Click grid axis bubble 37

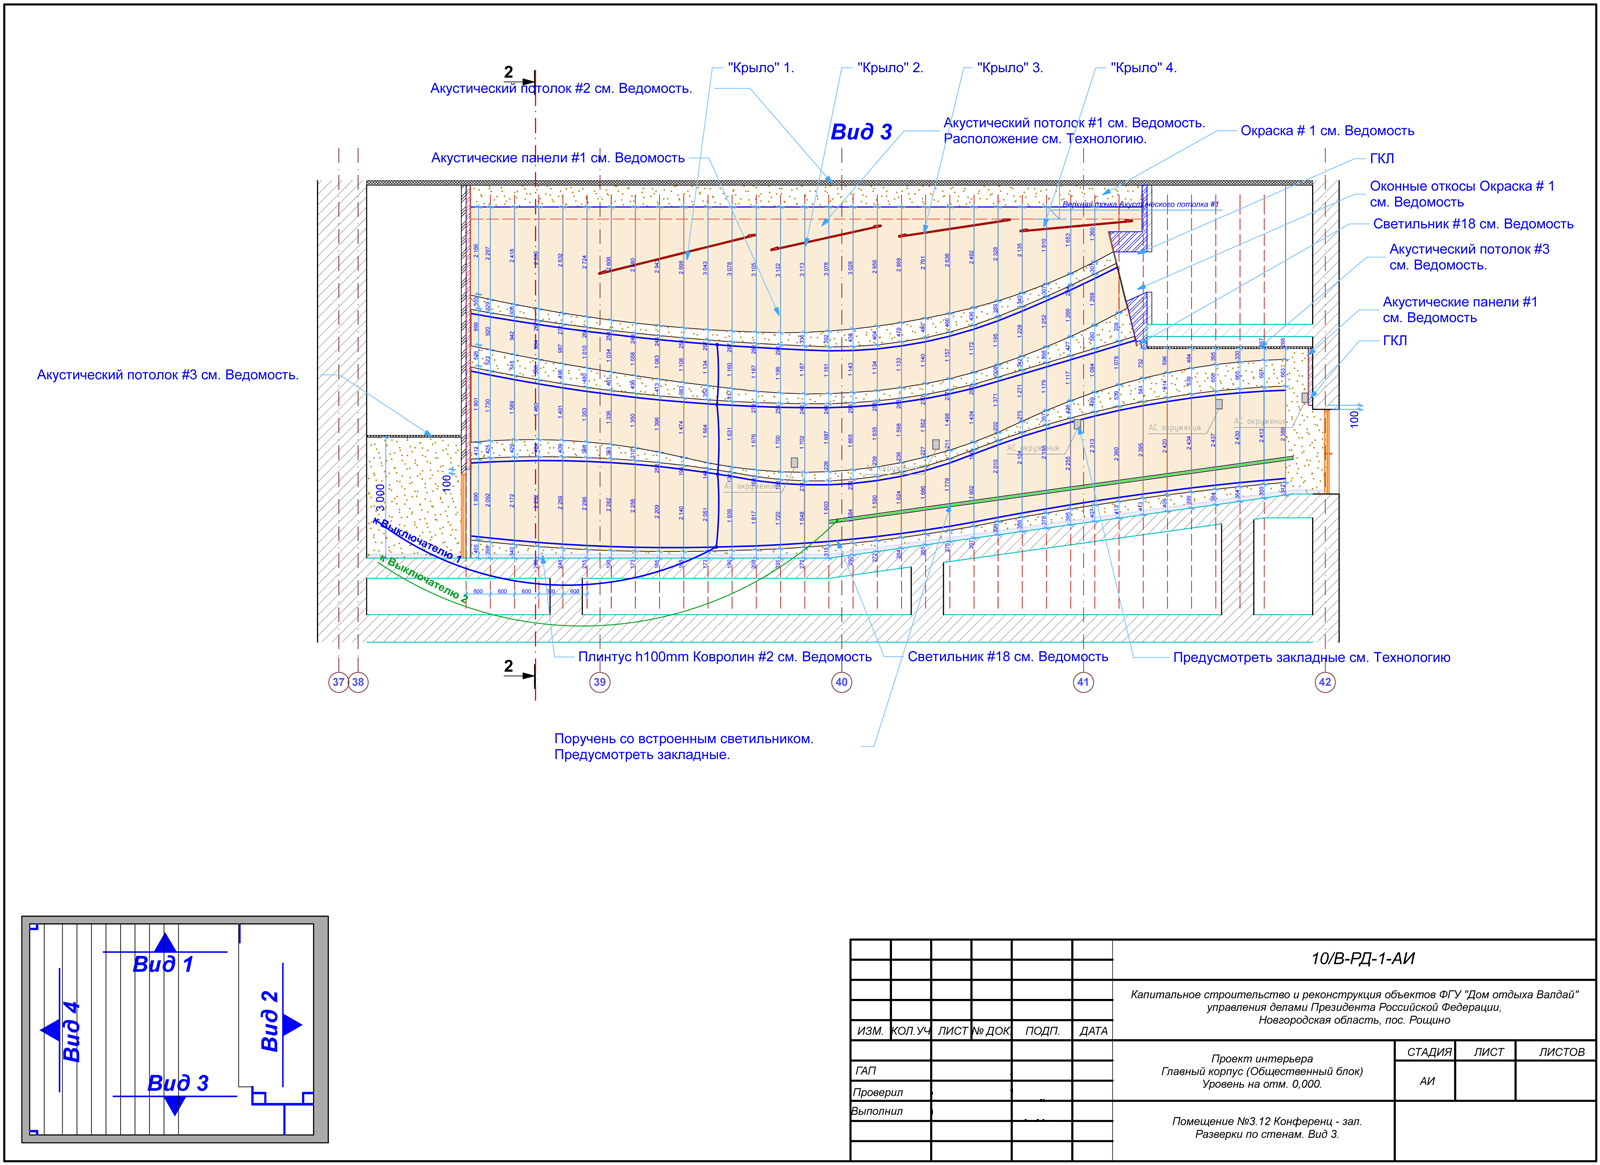[339, 682]
